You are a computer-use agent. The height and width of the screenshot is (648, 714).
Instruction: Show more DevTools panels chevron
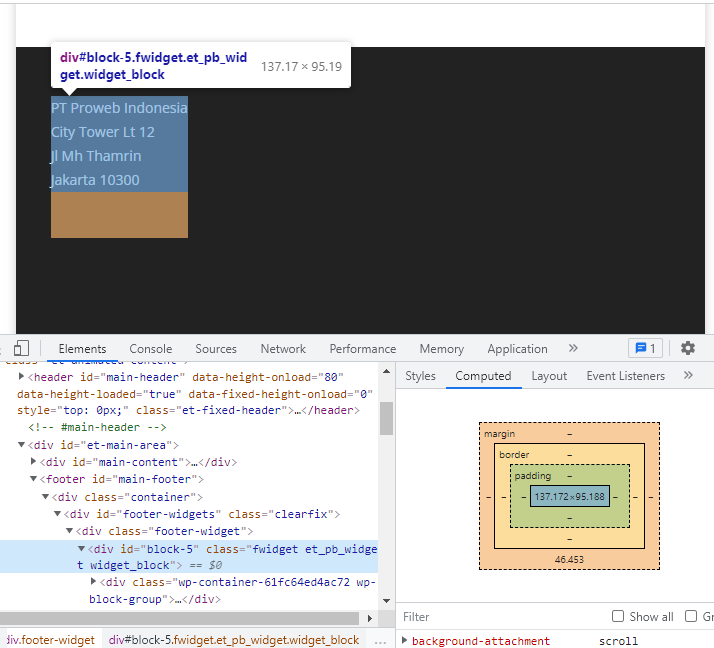click(573, 348)
